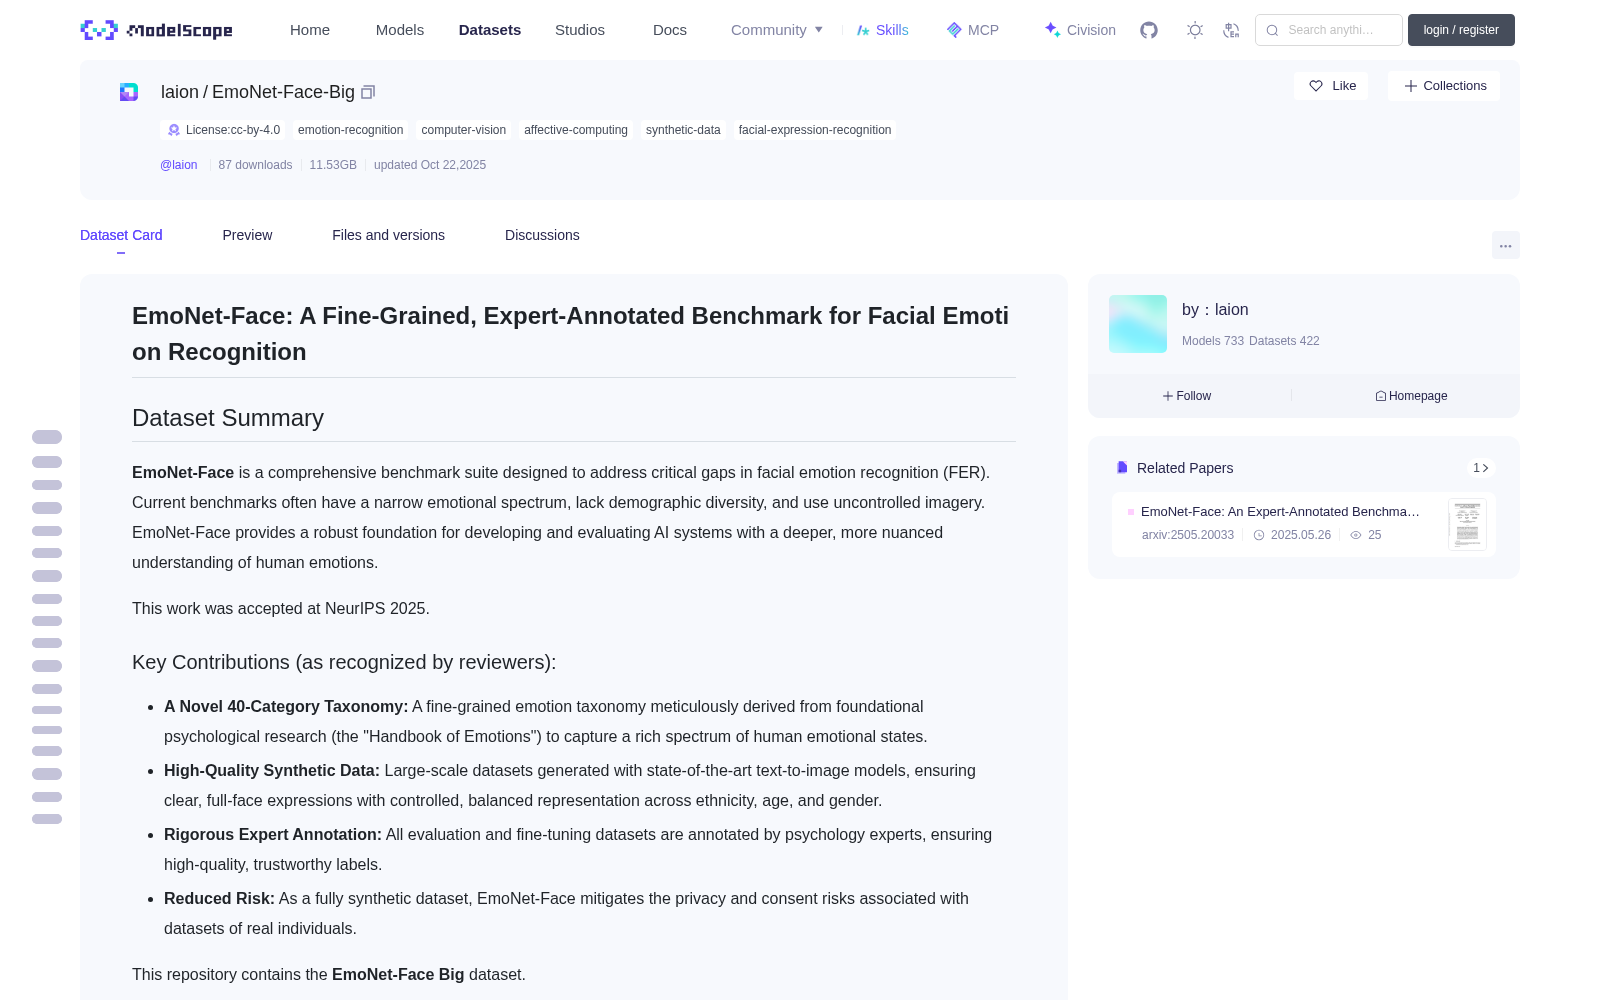Open MCP from the top navigation
This screenshot has height=1000, width=1600.
pos(972,30)
